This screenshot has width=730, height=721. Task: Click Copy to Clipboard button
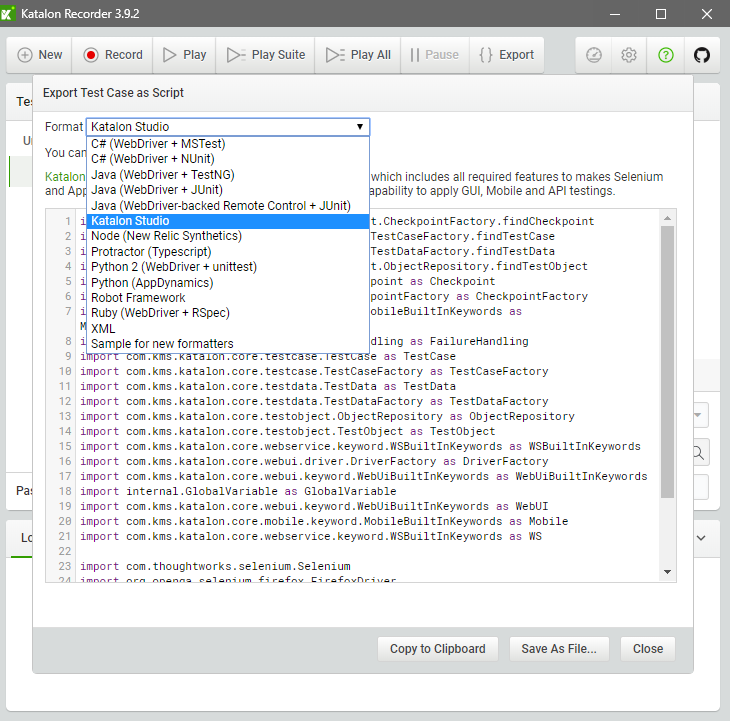438,649
